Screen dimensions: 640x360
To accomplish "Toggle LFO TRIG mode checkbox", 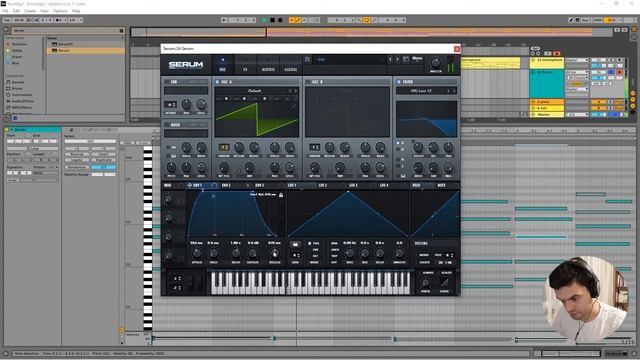I will tap(310, 243).
